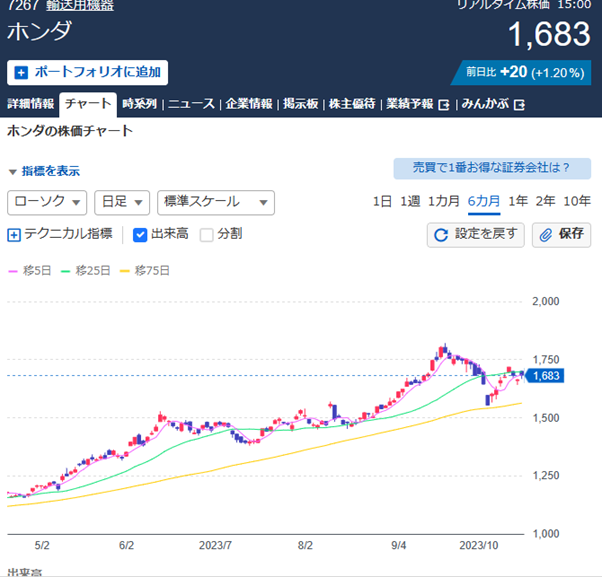Click external-link icon beside 業績予報
The image size is (602, 577).
coord(444,105)
